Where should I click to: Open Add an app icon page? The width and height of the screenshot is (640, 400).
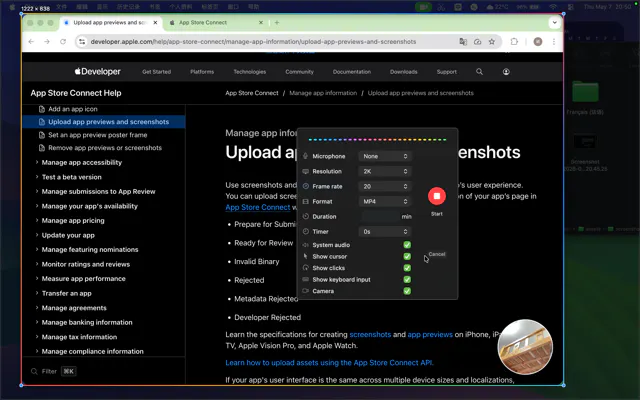pos(73,109)
